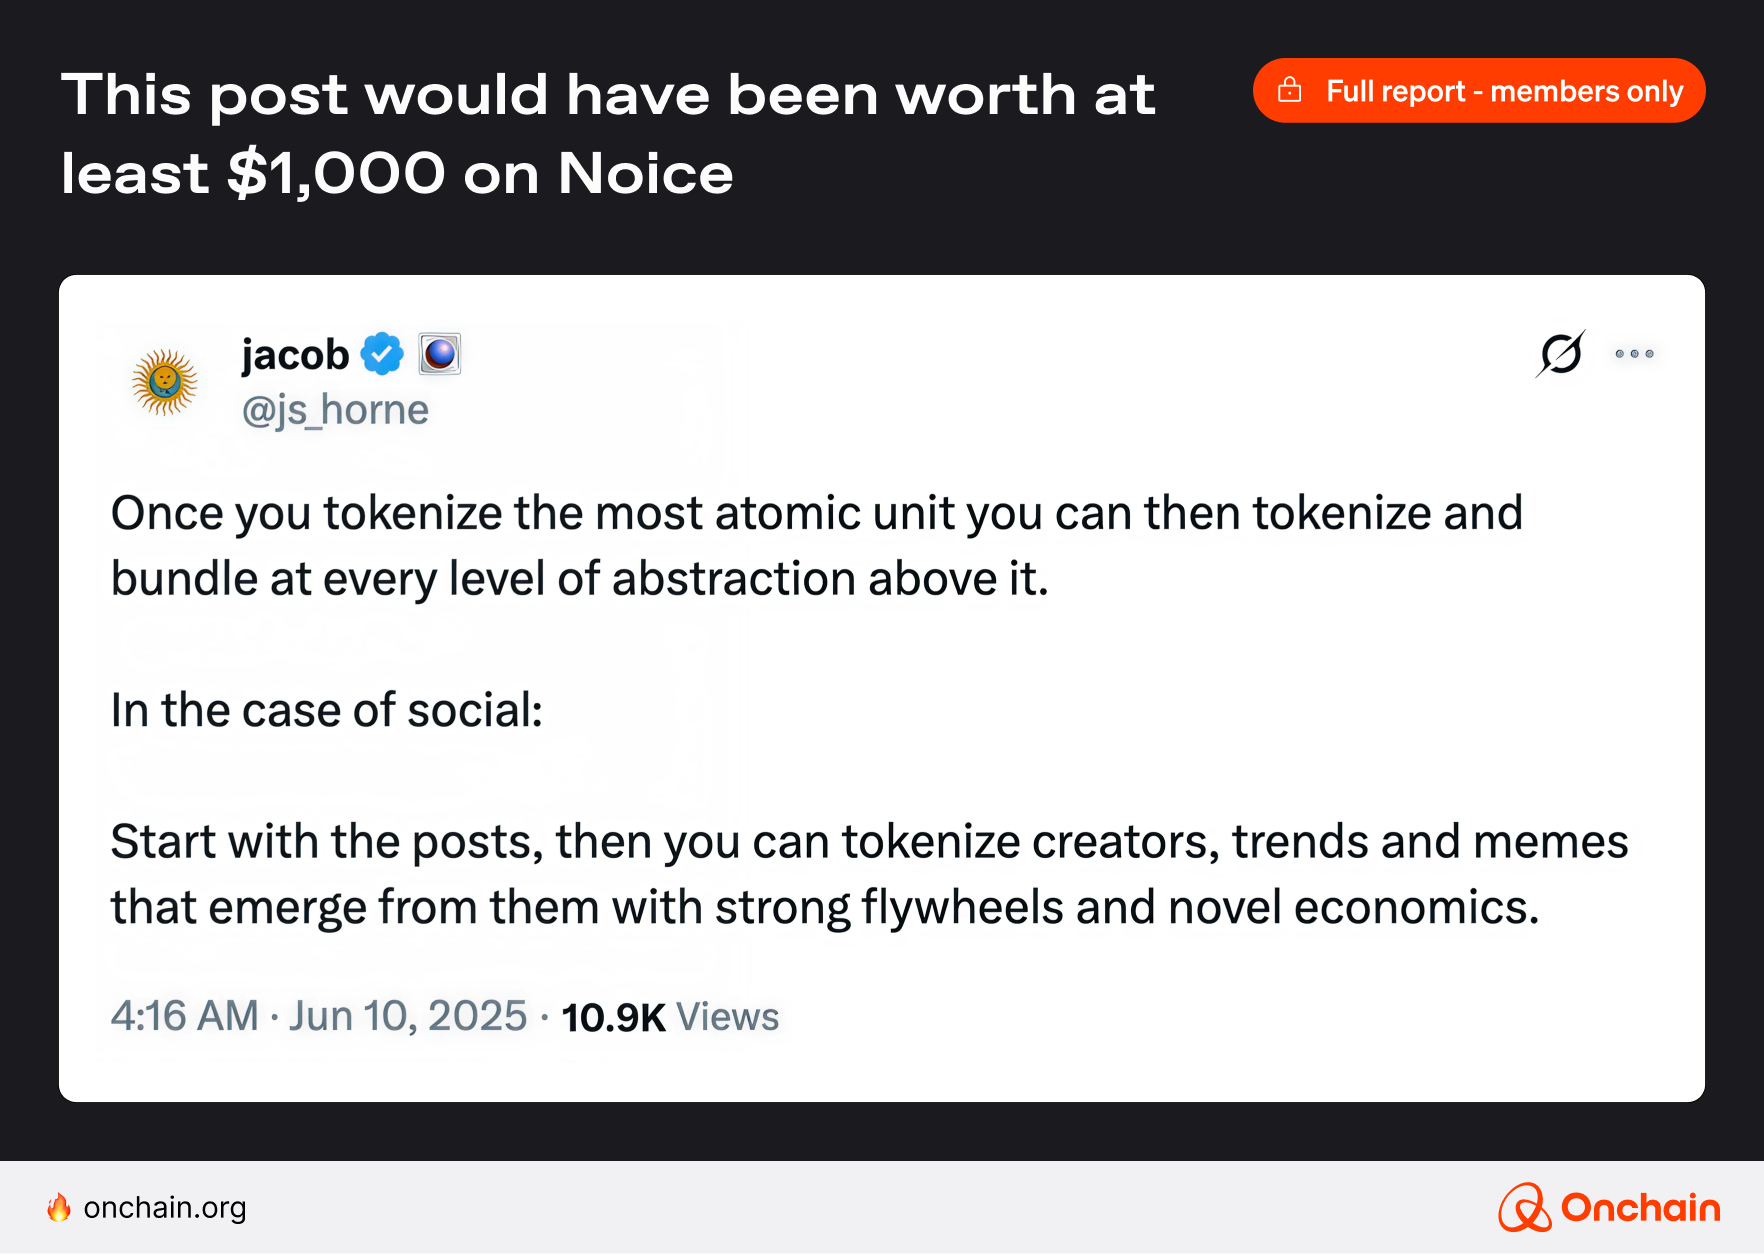Image resolution: width=1764 pixels, height=1254 pixels.
Task: Click the 'Once you tokenize' opening paragraph
Action: 816,546
